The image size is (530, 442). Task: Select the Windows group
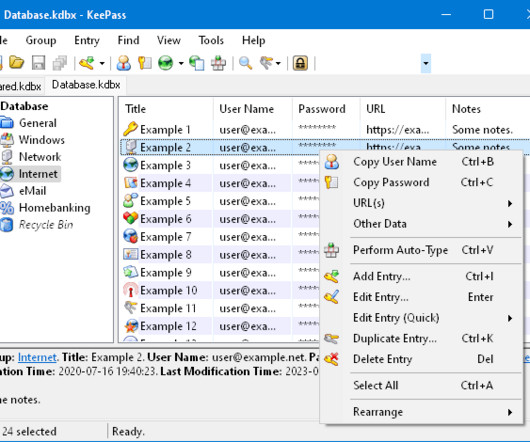pyautogui.click(x=42, y=140)
